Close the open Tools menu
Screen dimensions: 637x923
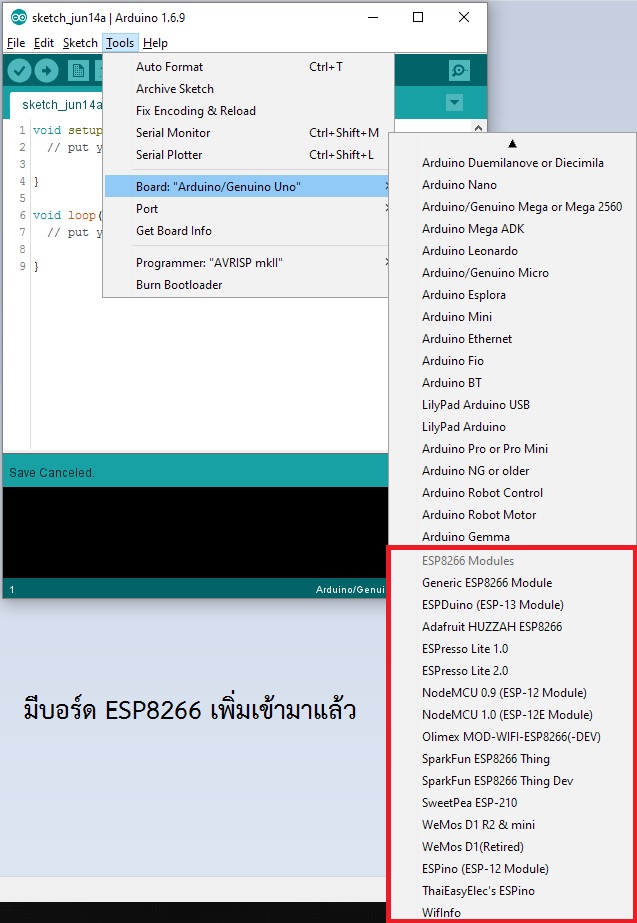point(120,43)
